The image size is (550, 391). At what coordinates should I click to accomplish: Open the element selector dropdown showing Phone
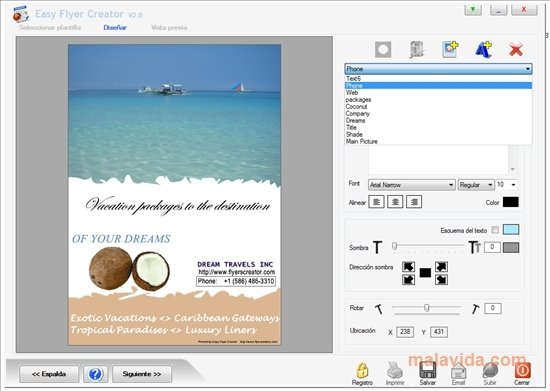coord(438,69)
